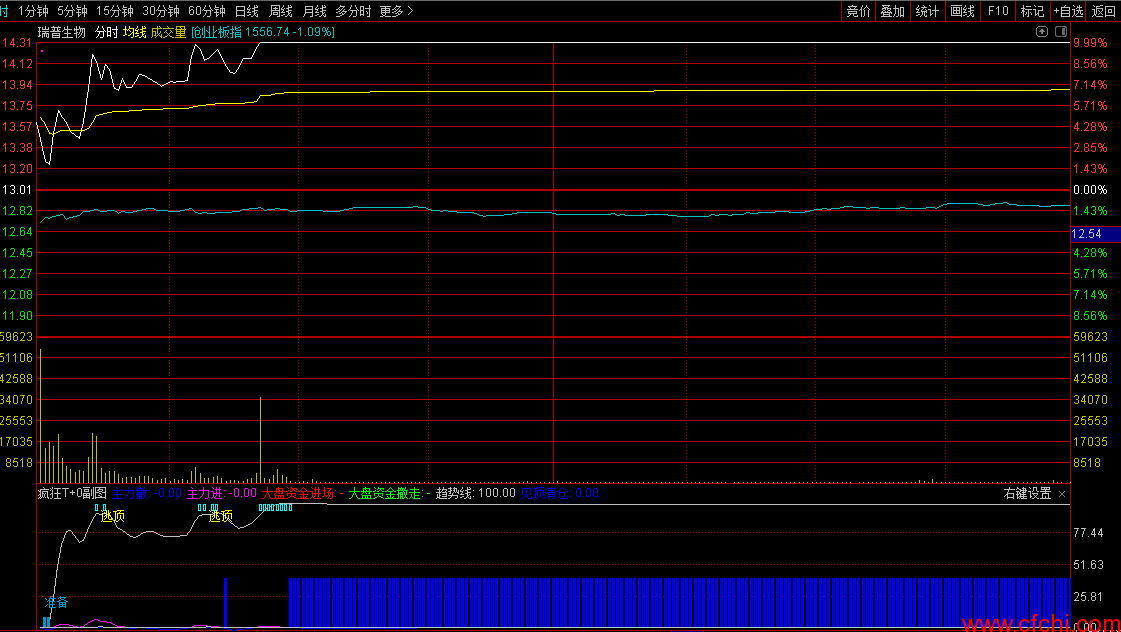Select the 60分钟 chart period
The image size is (1121, 632).
pos(206,11)
